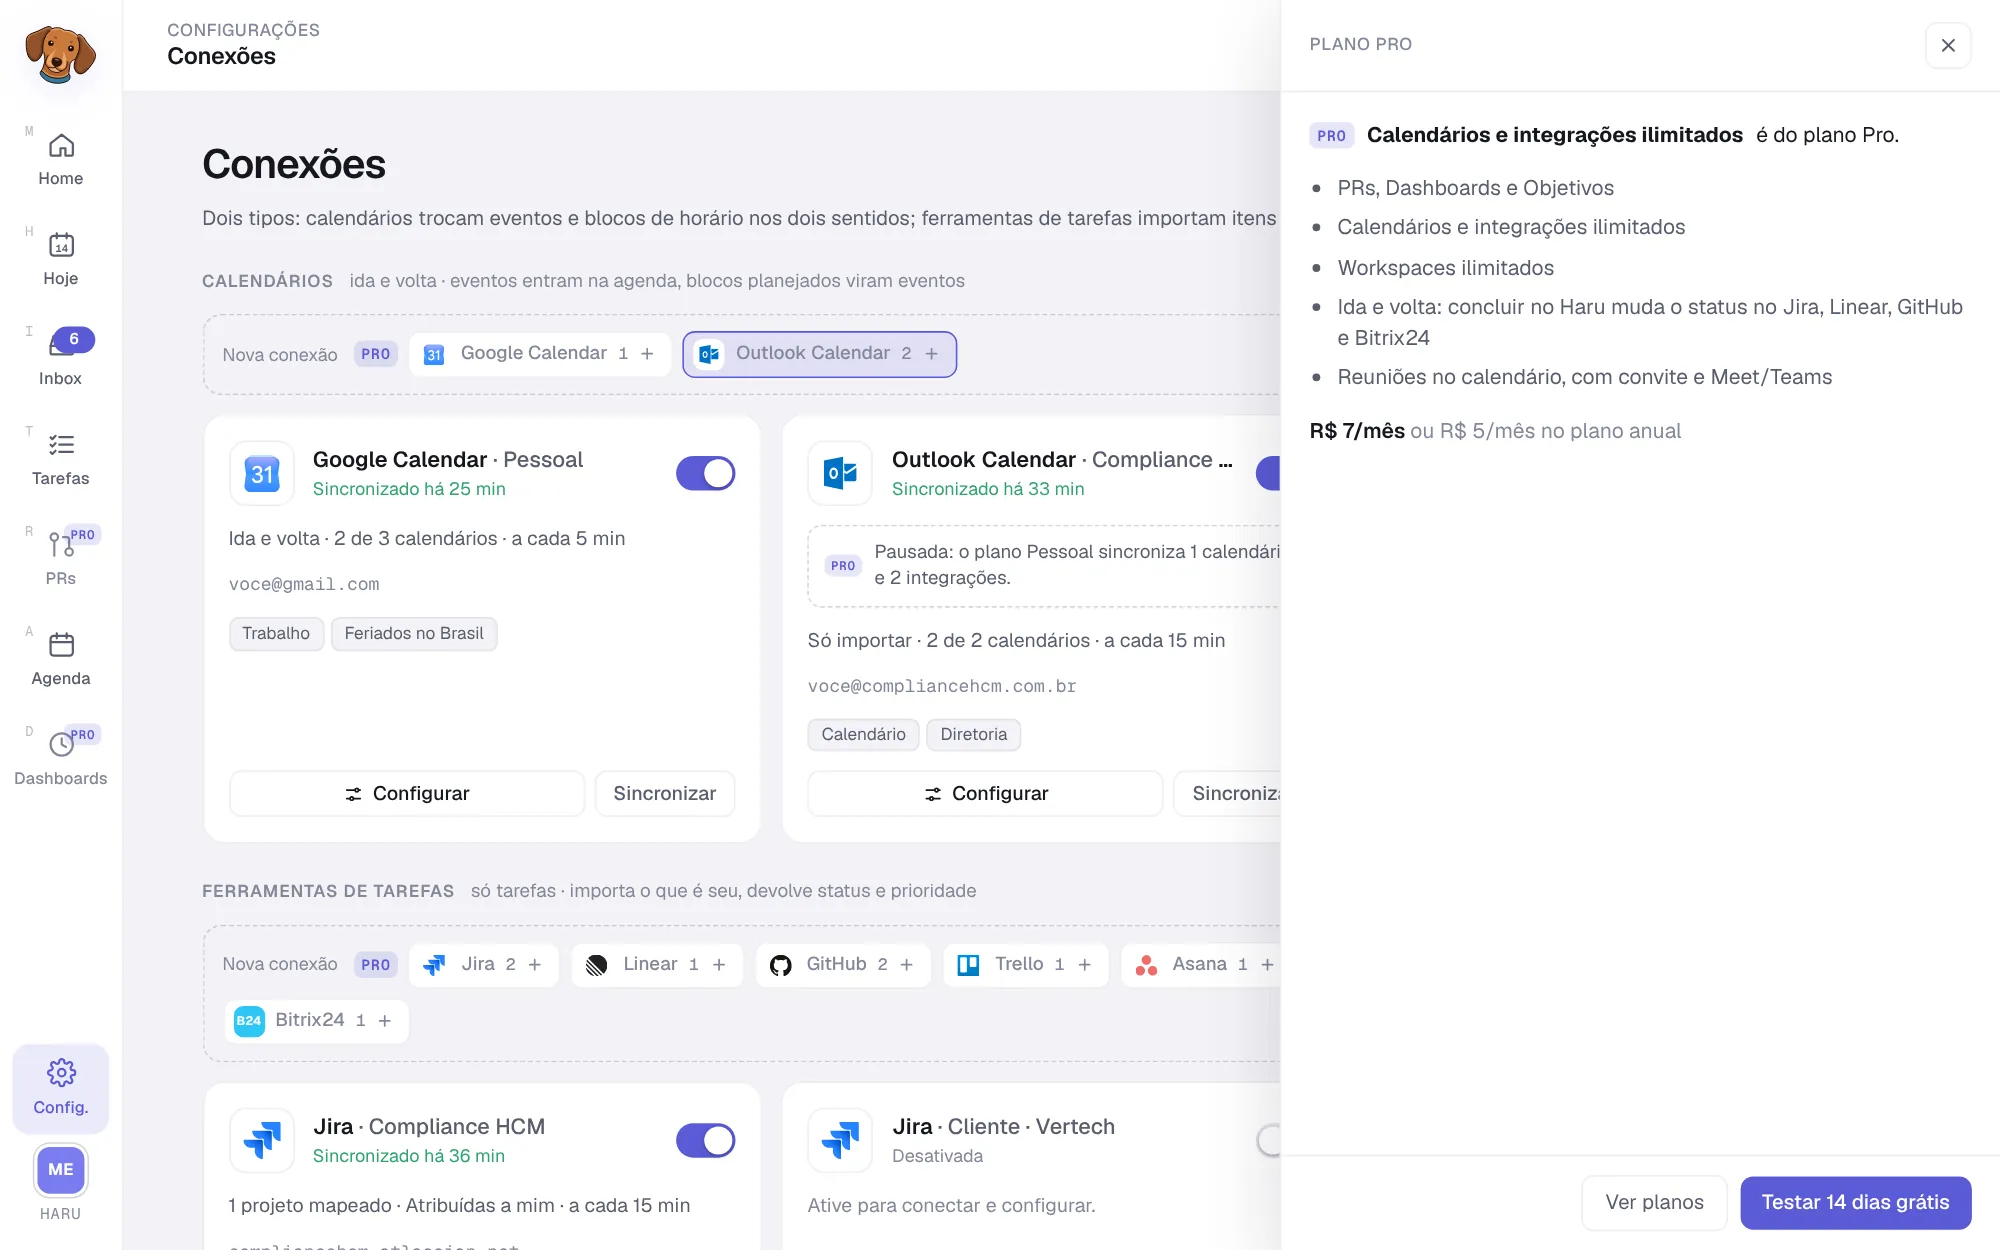2000x1250 pixels.
Task: Click the Haru dog logo
Action: point(60,54)
